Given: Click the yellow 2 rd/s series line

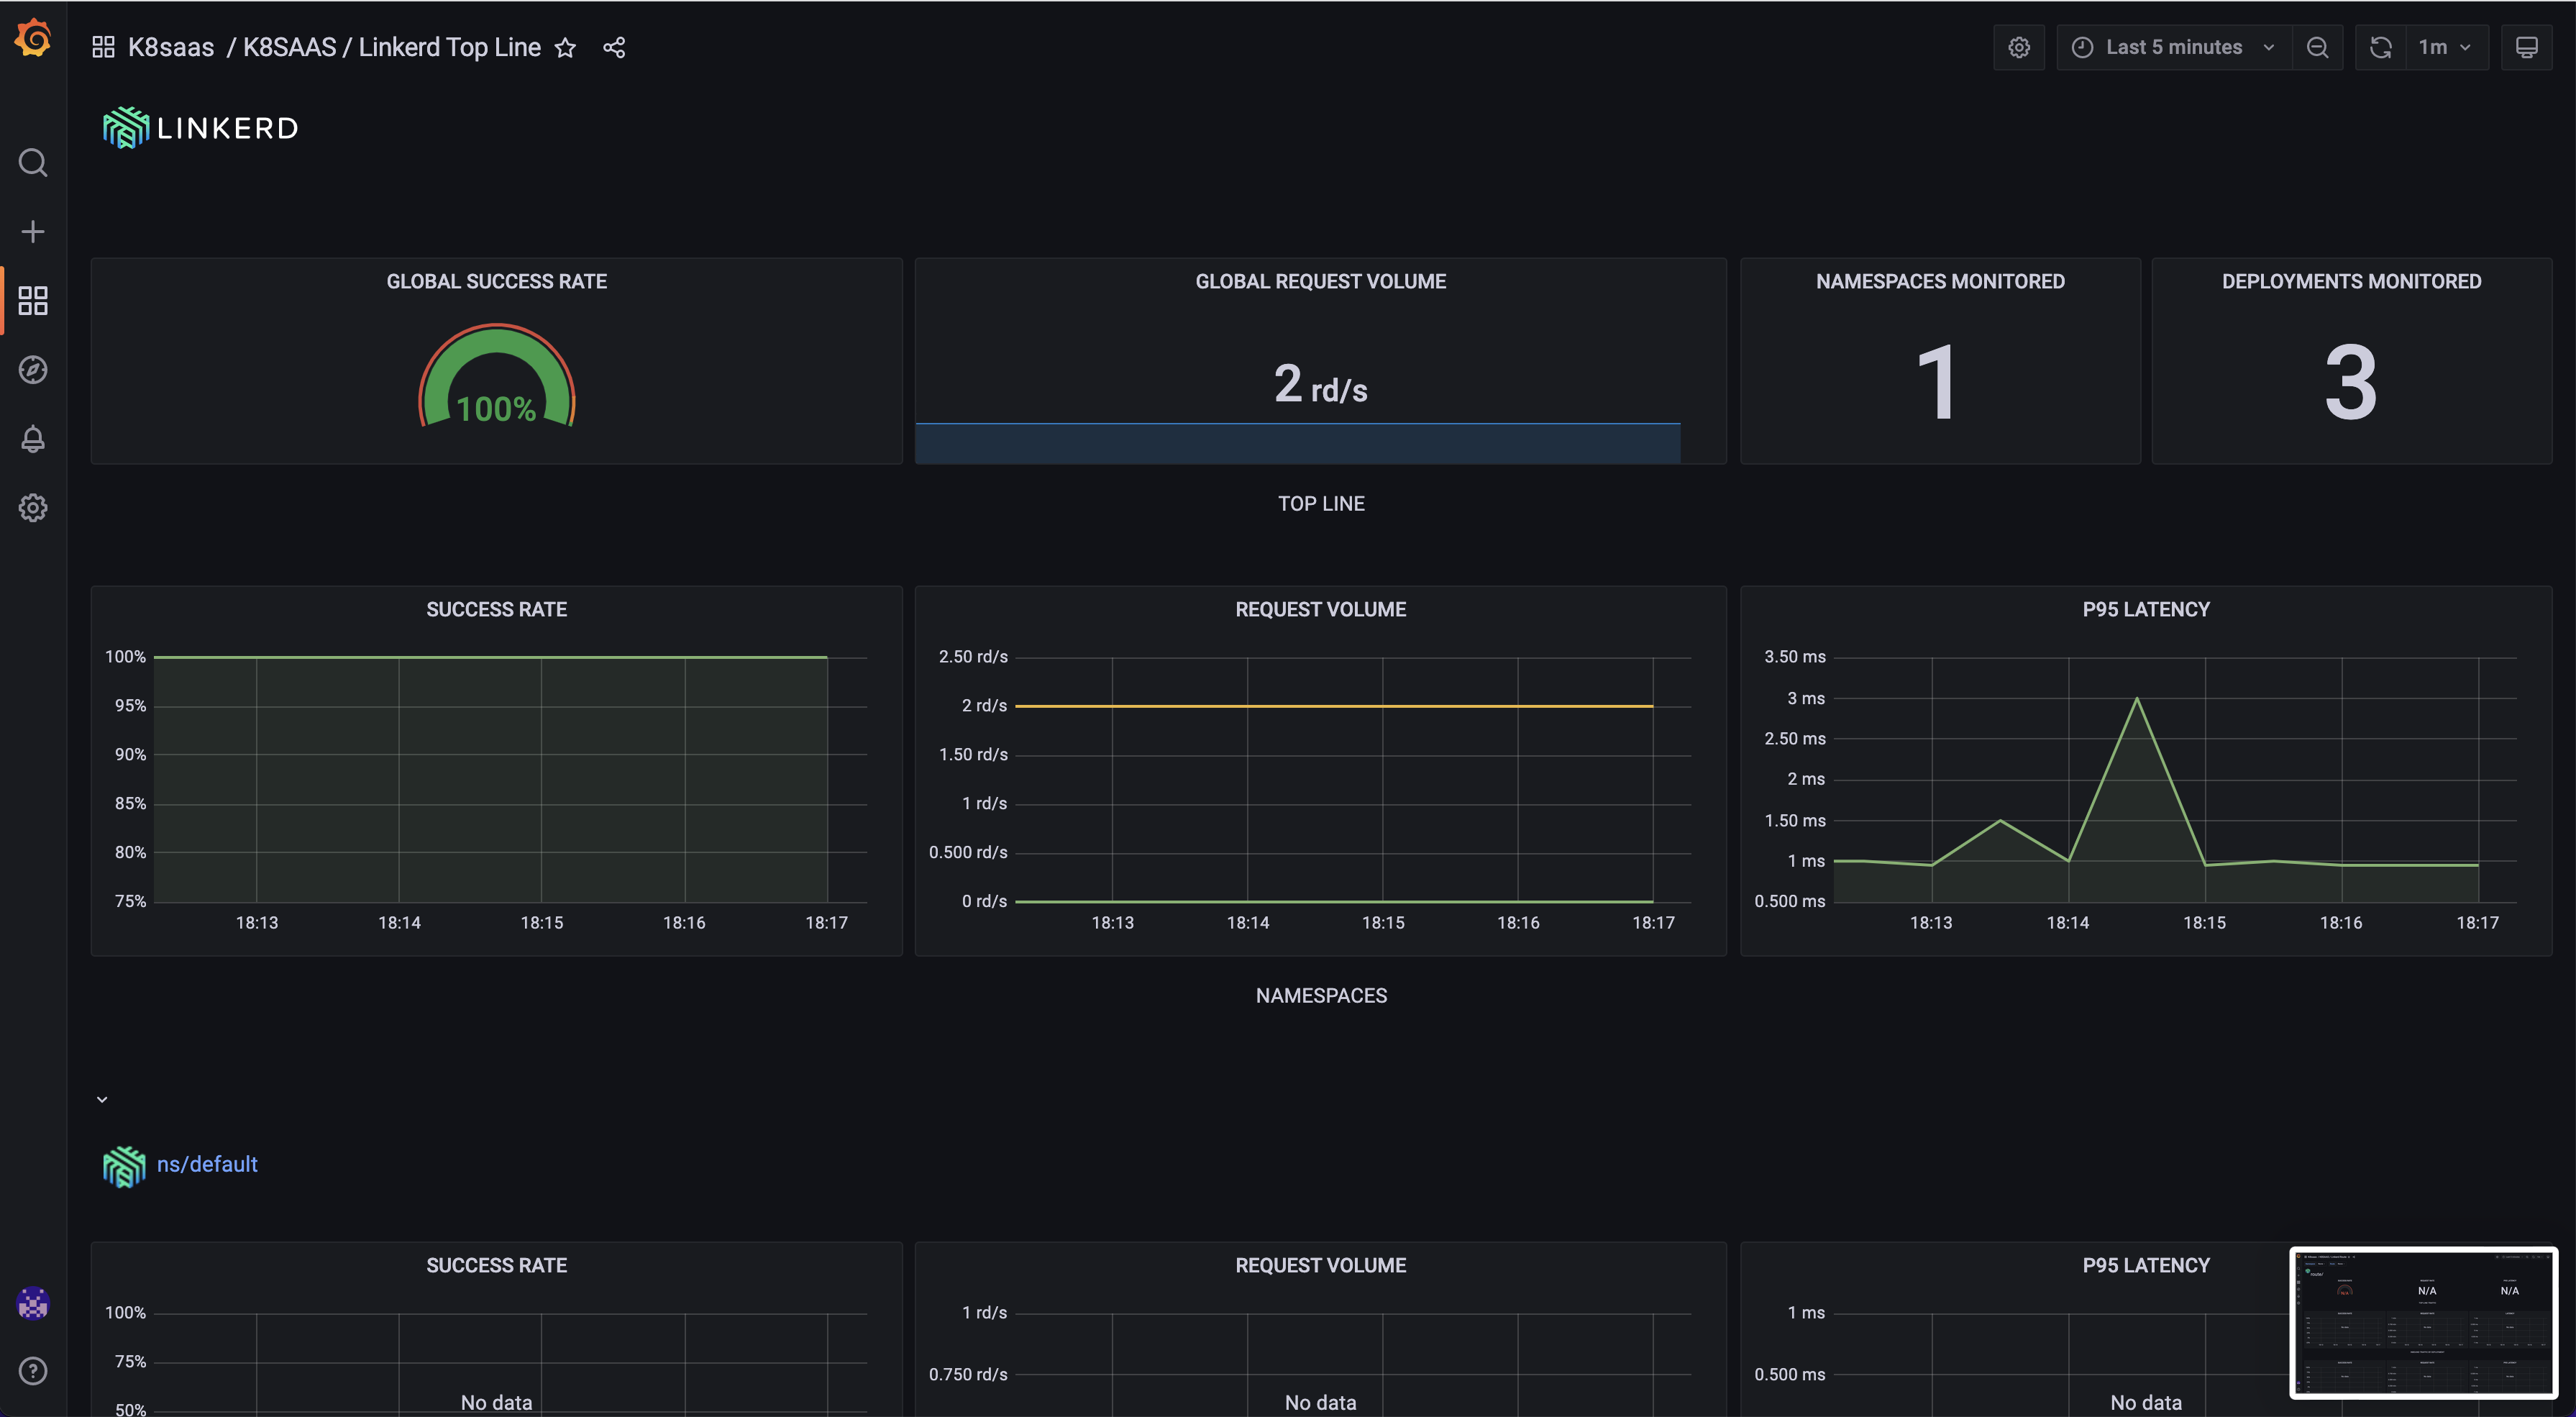Looking at the screenshot, I should click(x=1334, y=706).
